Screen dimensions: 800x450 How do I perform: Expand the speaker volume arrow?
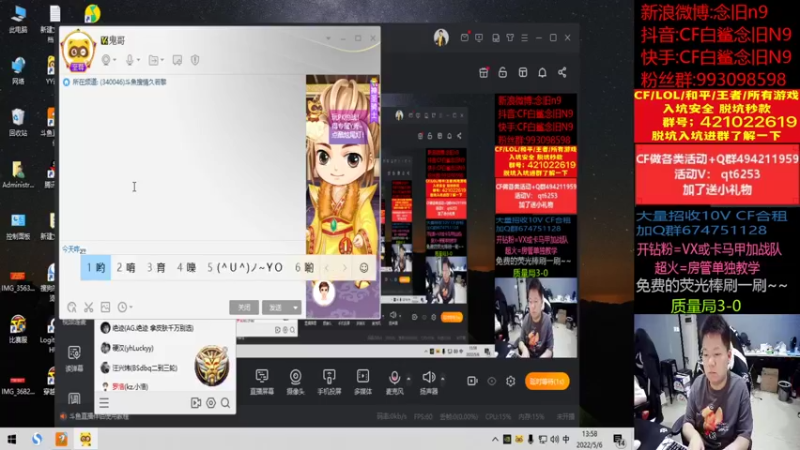(442, 379)
